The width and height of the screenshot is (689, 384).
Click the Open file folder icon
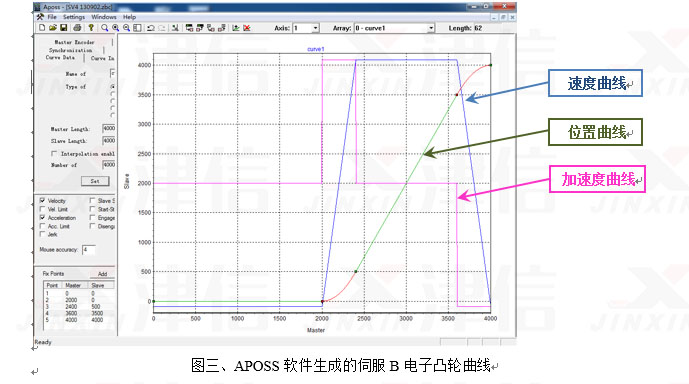[53, 28]
